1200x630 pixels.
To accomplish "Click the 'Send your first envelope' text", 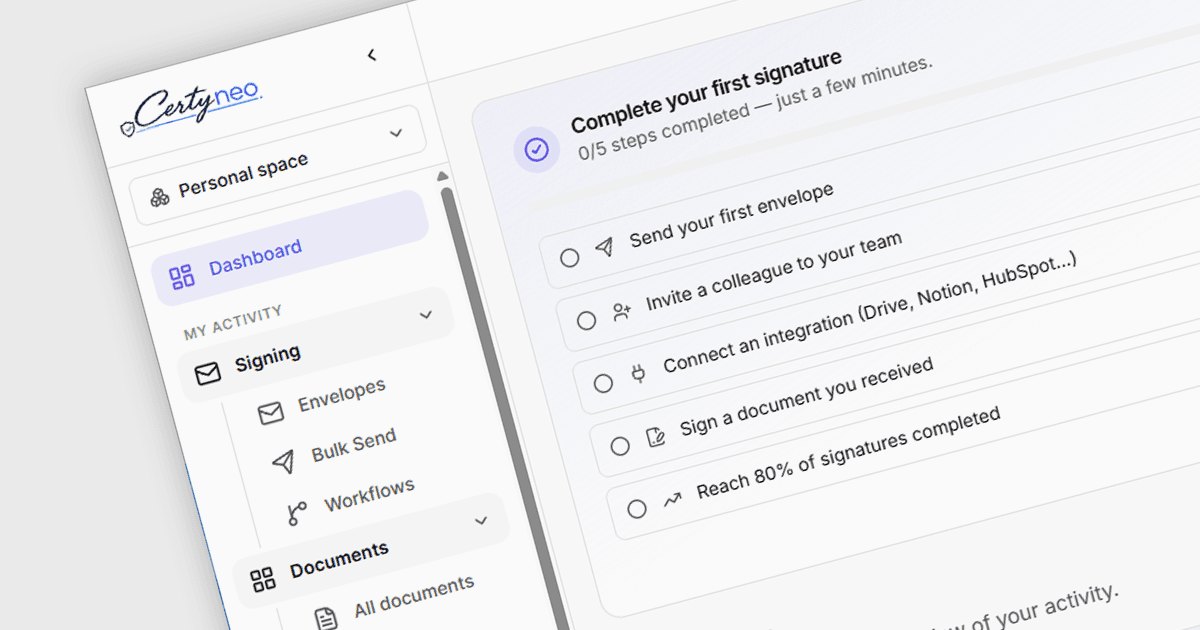I will (x=732, y=215).
